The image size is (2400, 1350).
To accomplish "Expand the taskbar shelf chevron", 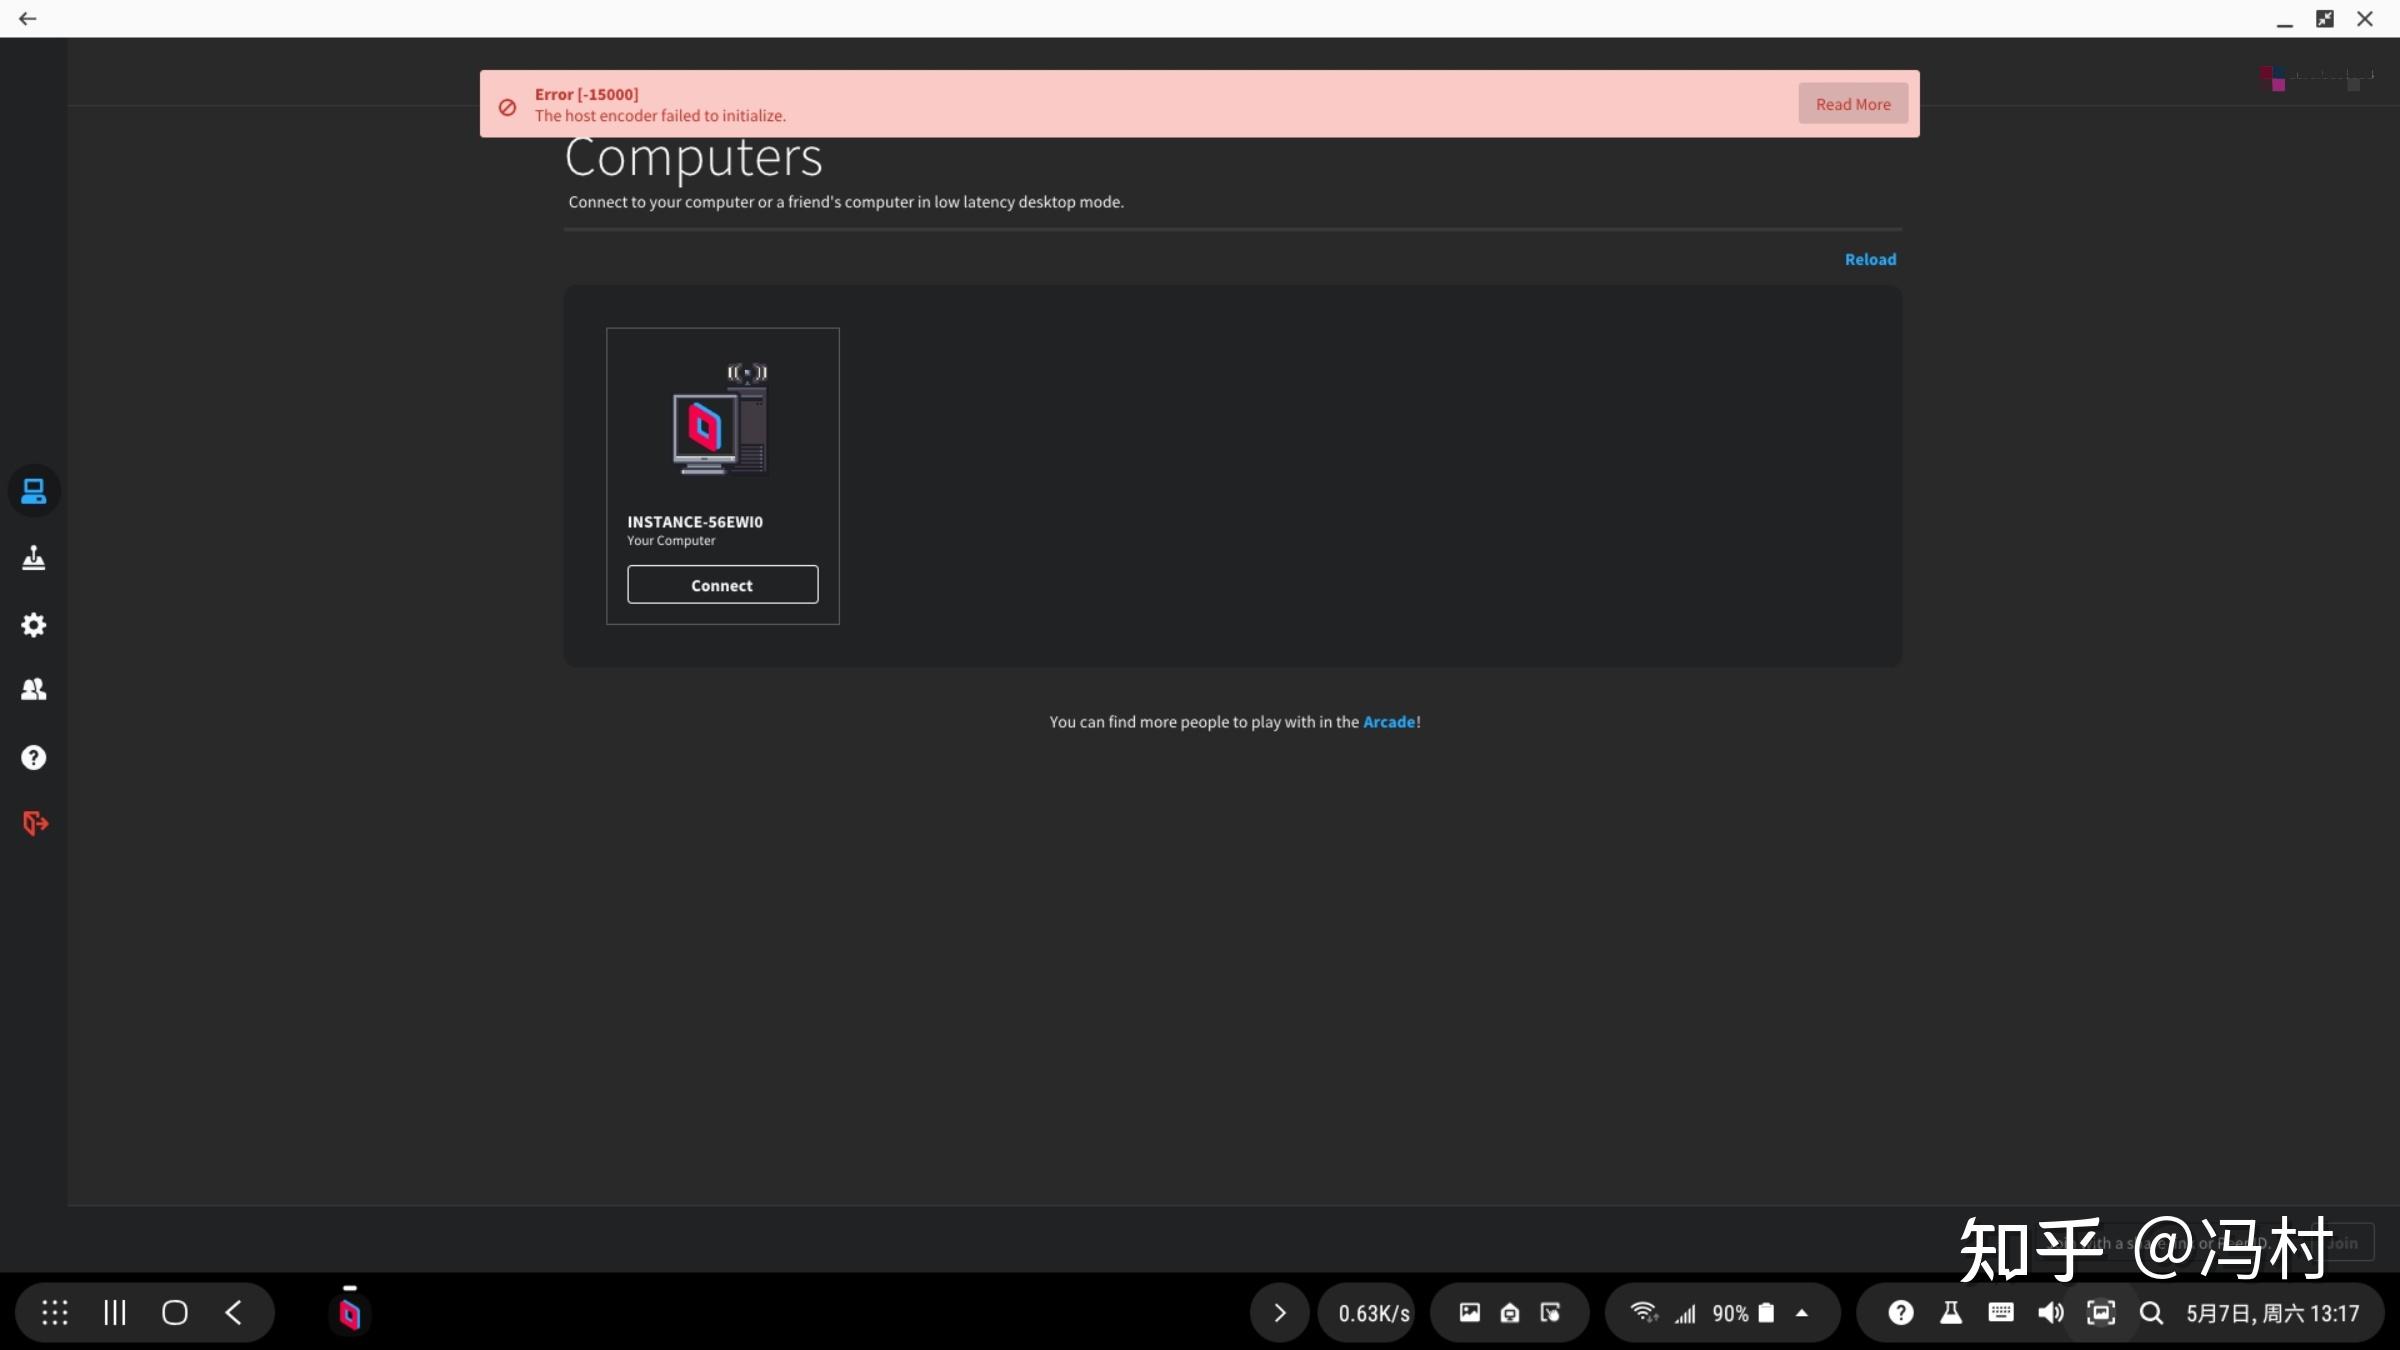I will (1279, 1312).
